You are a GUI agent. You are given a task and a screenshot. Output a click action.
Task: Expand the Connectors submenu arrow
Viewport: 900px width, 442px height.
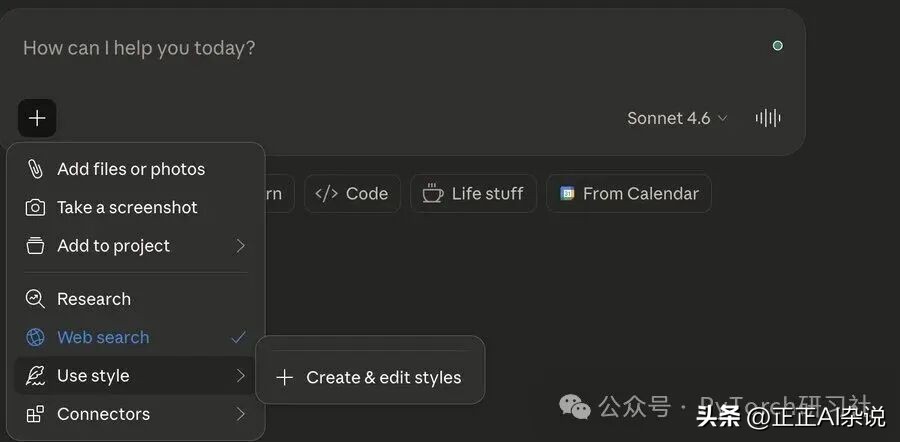(240, 414)
